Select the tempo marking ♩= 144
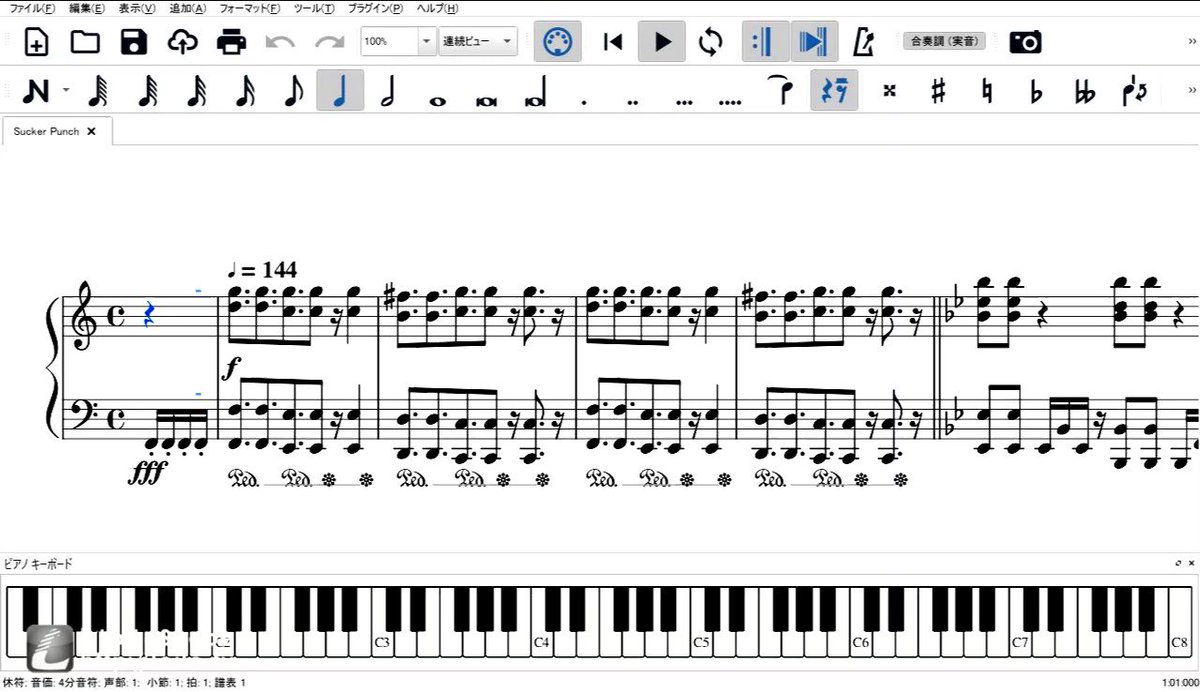1200x692 pixels. point(263,269)
